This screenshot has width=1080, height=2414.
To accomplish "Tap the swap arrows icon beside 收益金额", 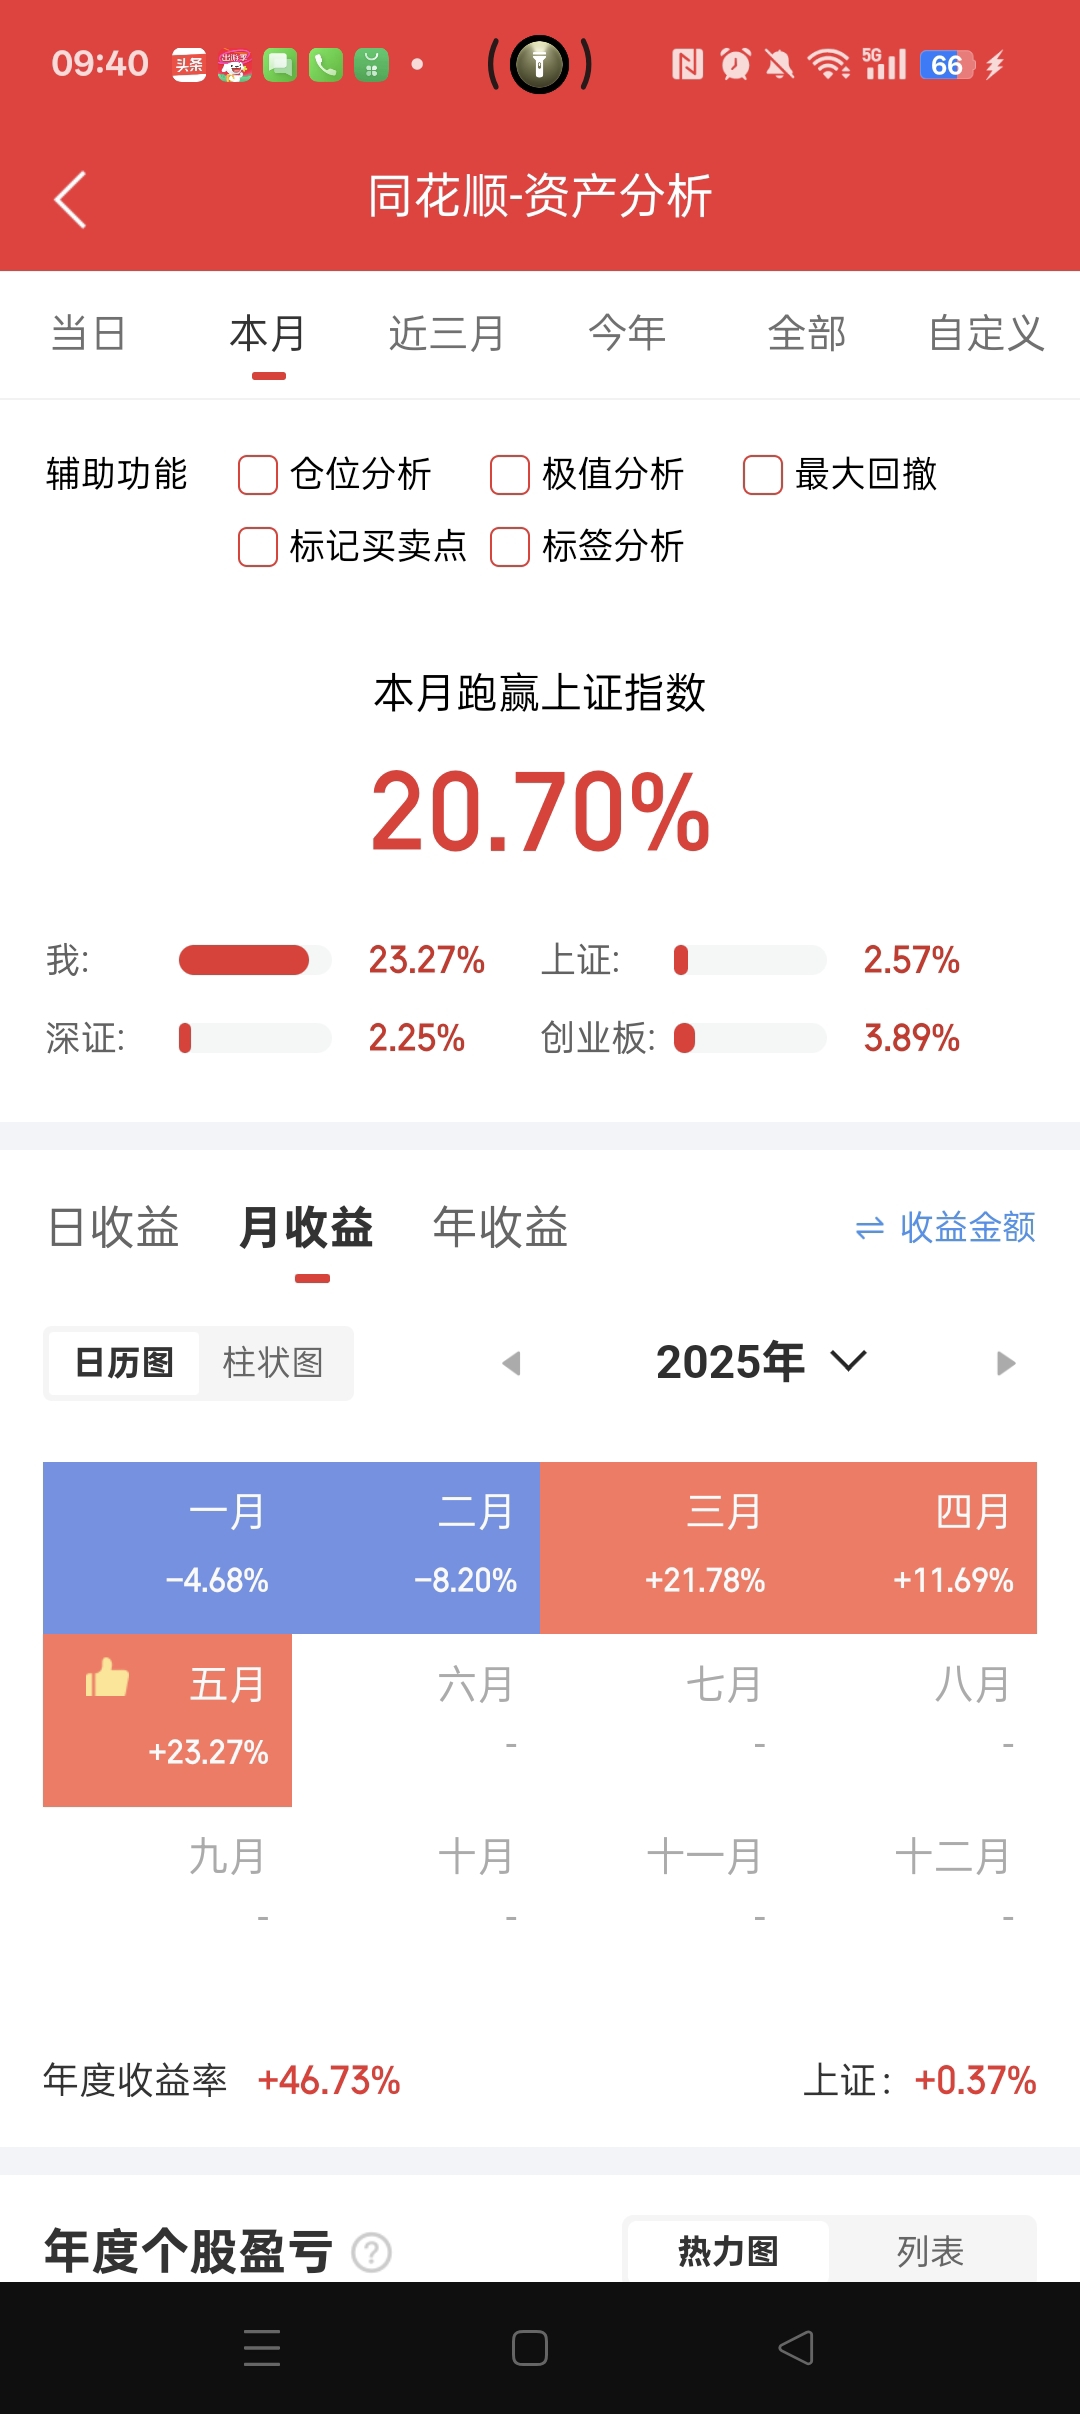I will 870,1228.
